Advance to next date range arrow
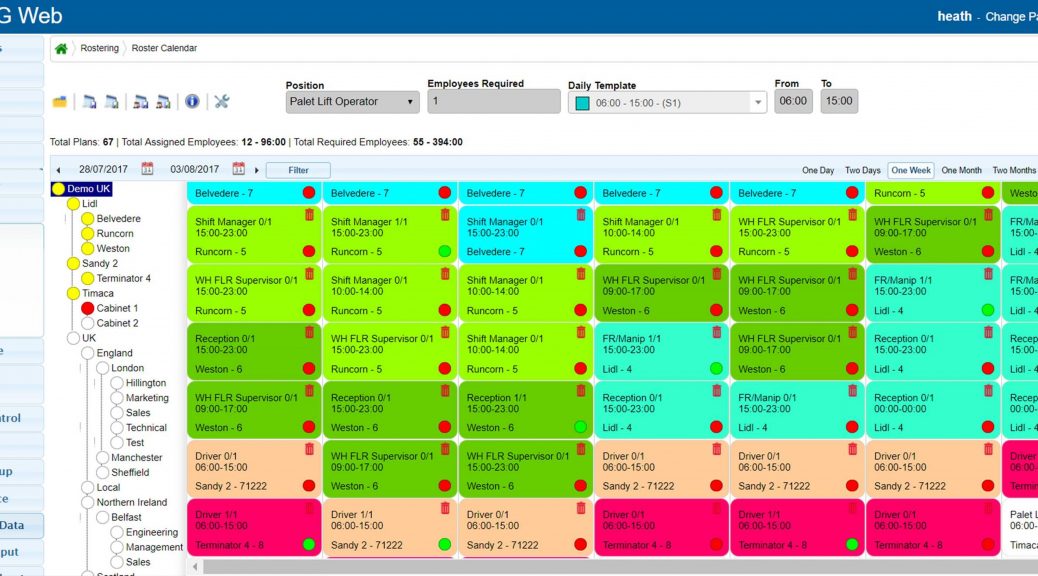This screenshot has width=1038, height=576. (x=257, y=170)
